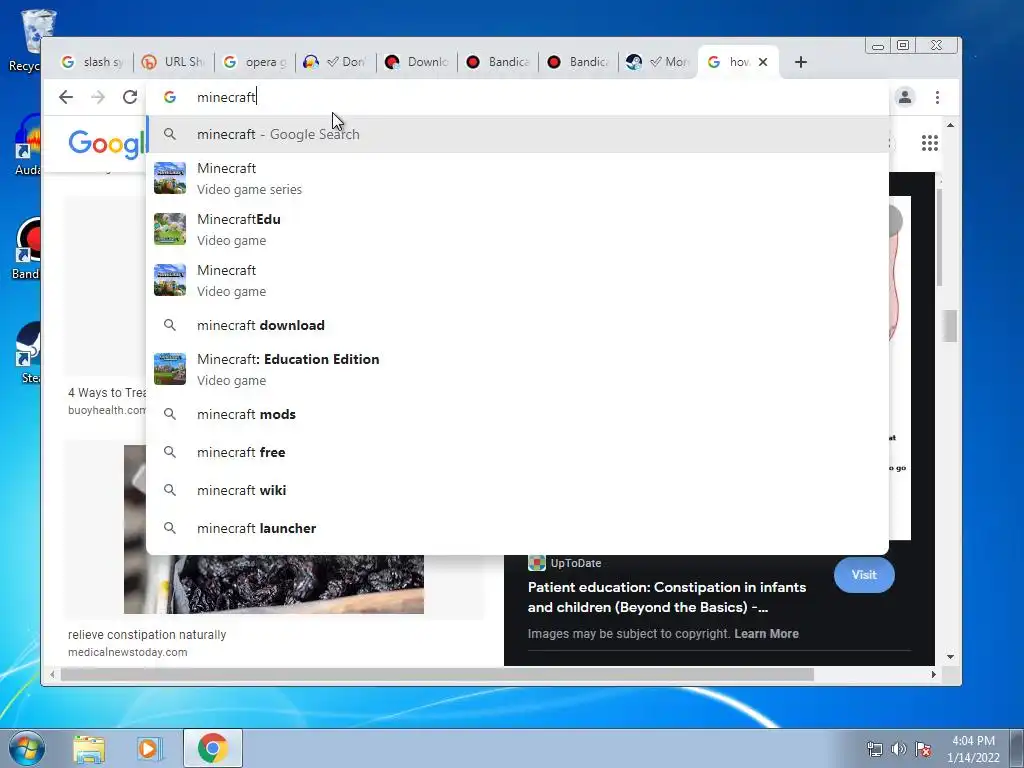Switch to the 'slash sy' tab

tap(92, 62)
